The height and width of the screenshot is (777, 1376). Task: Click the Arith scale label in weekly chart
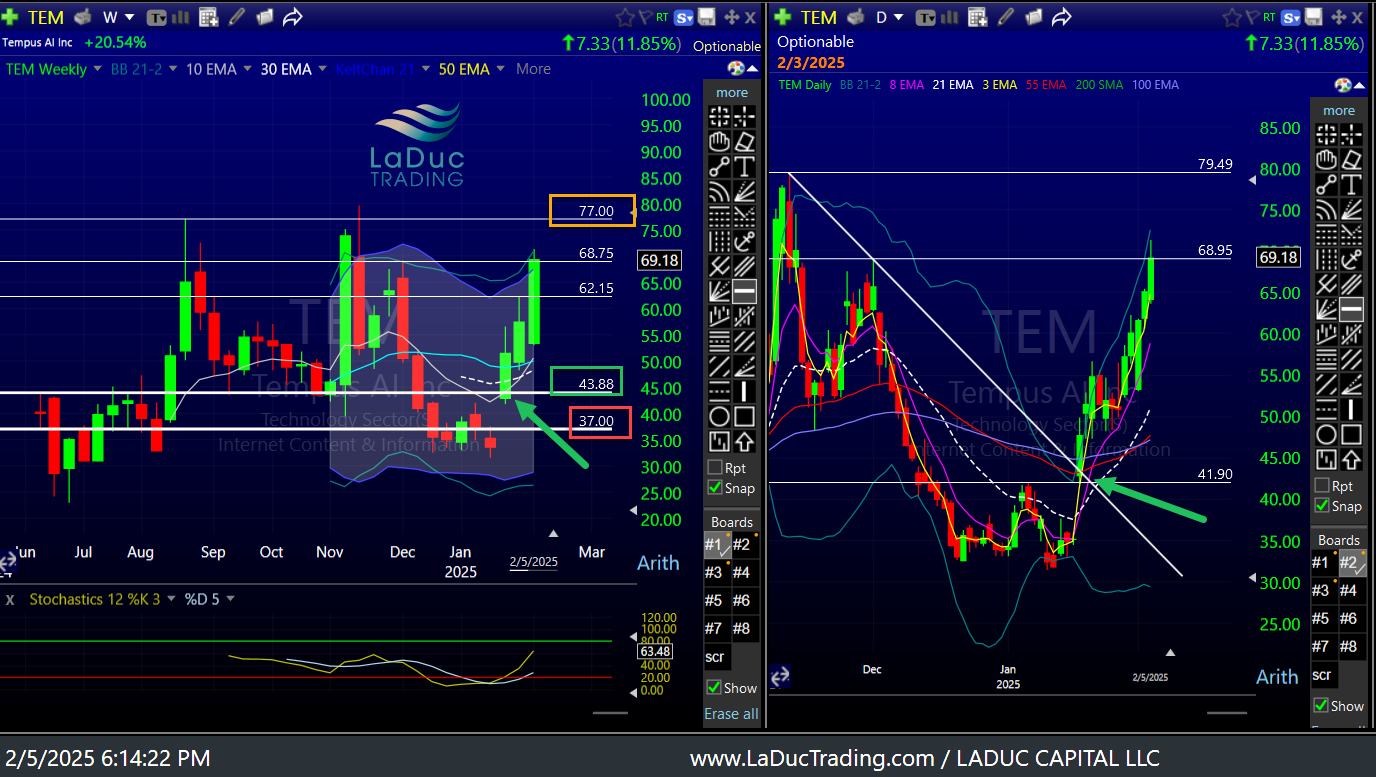[658, 563]
